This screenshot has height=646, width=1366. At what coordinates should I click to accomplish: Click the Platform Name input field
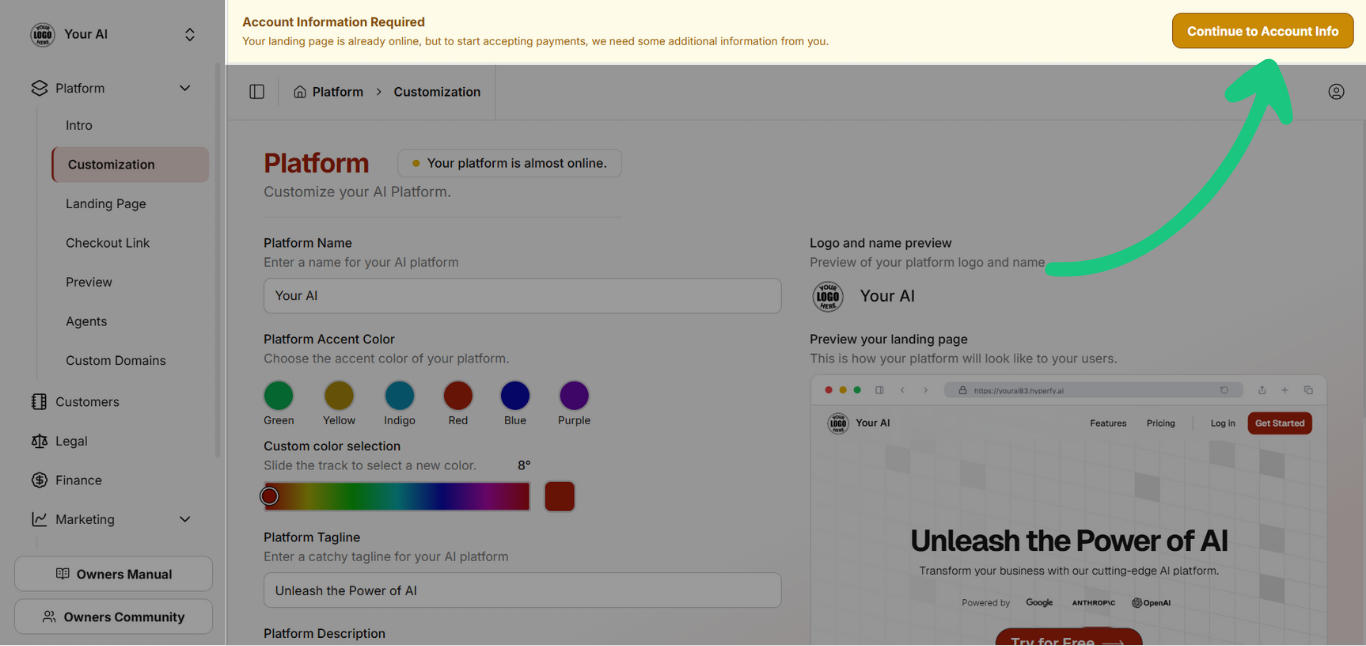coord(522,296)
